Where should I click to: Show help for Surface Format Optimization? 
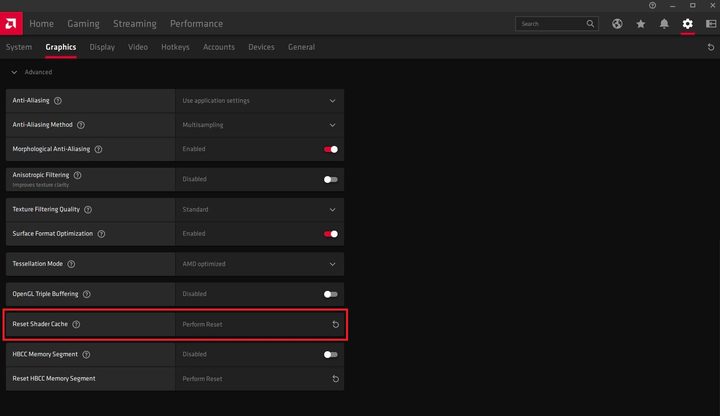(x=101, y=234)
